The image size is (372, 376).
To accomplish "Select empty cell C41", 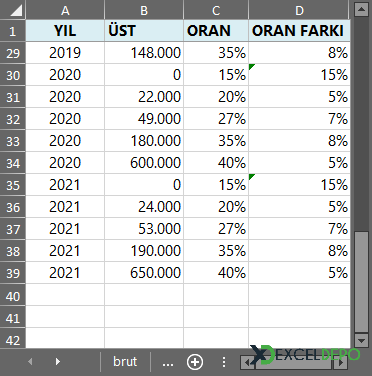I will tap(216, 317).
